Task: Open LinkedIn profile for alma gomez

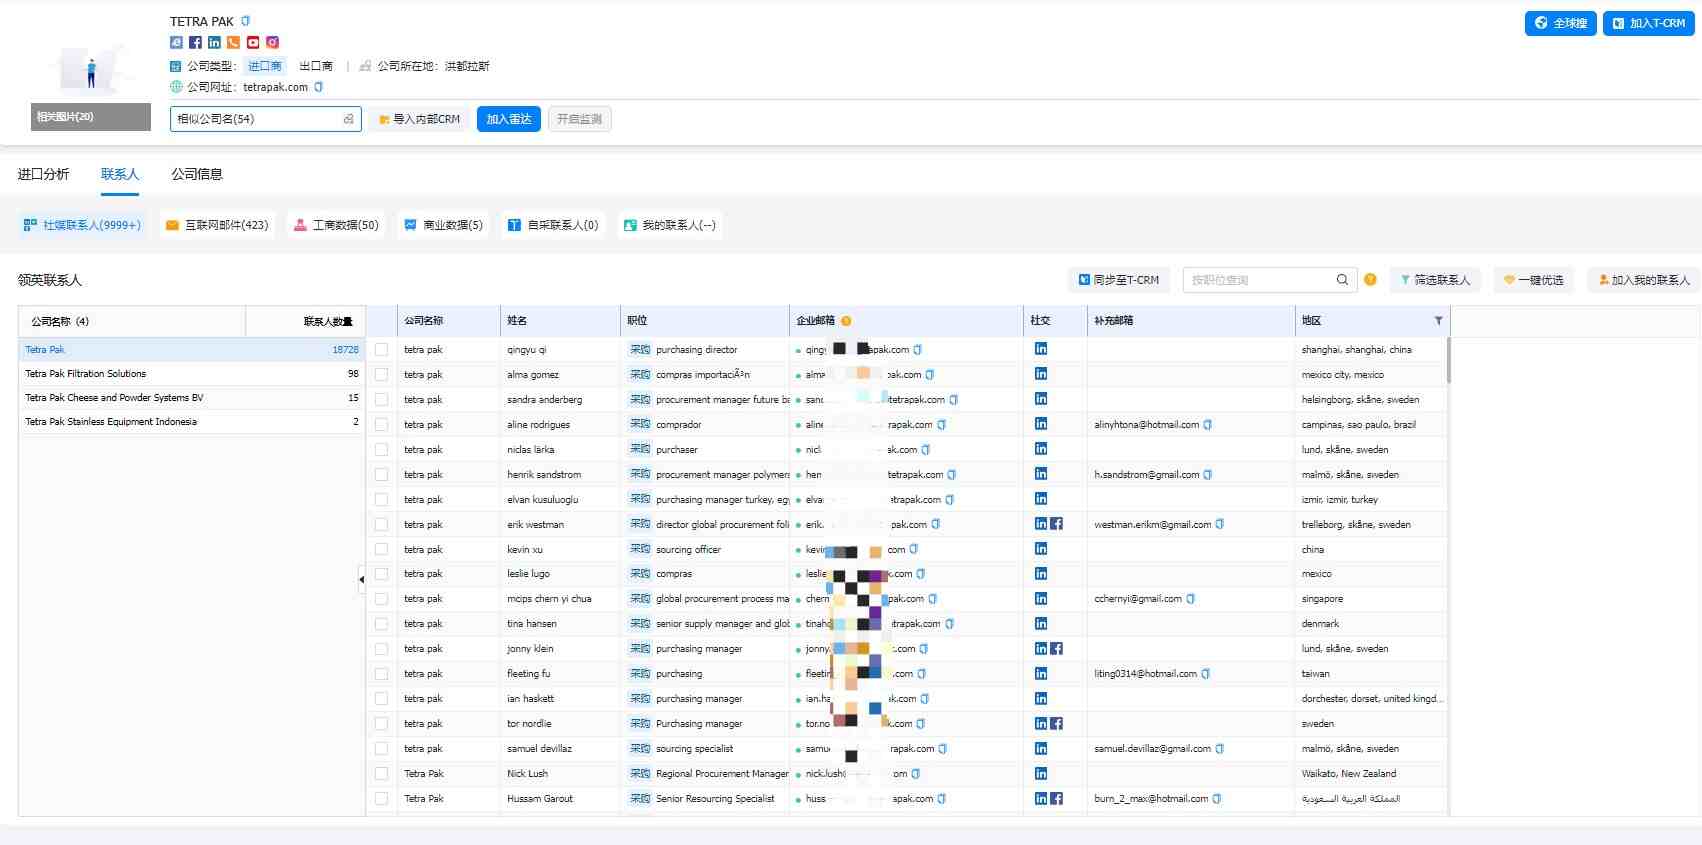Action: click(x=1041, y=374)
